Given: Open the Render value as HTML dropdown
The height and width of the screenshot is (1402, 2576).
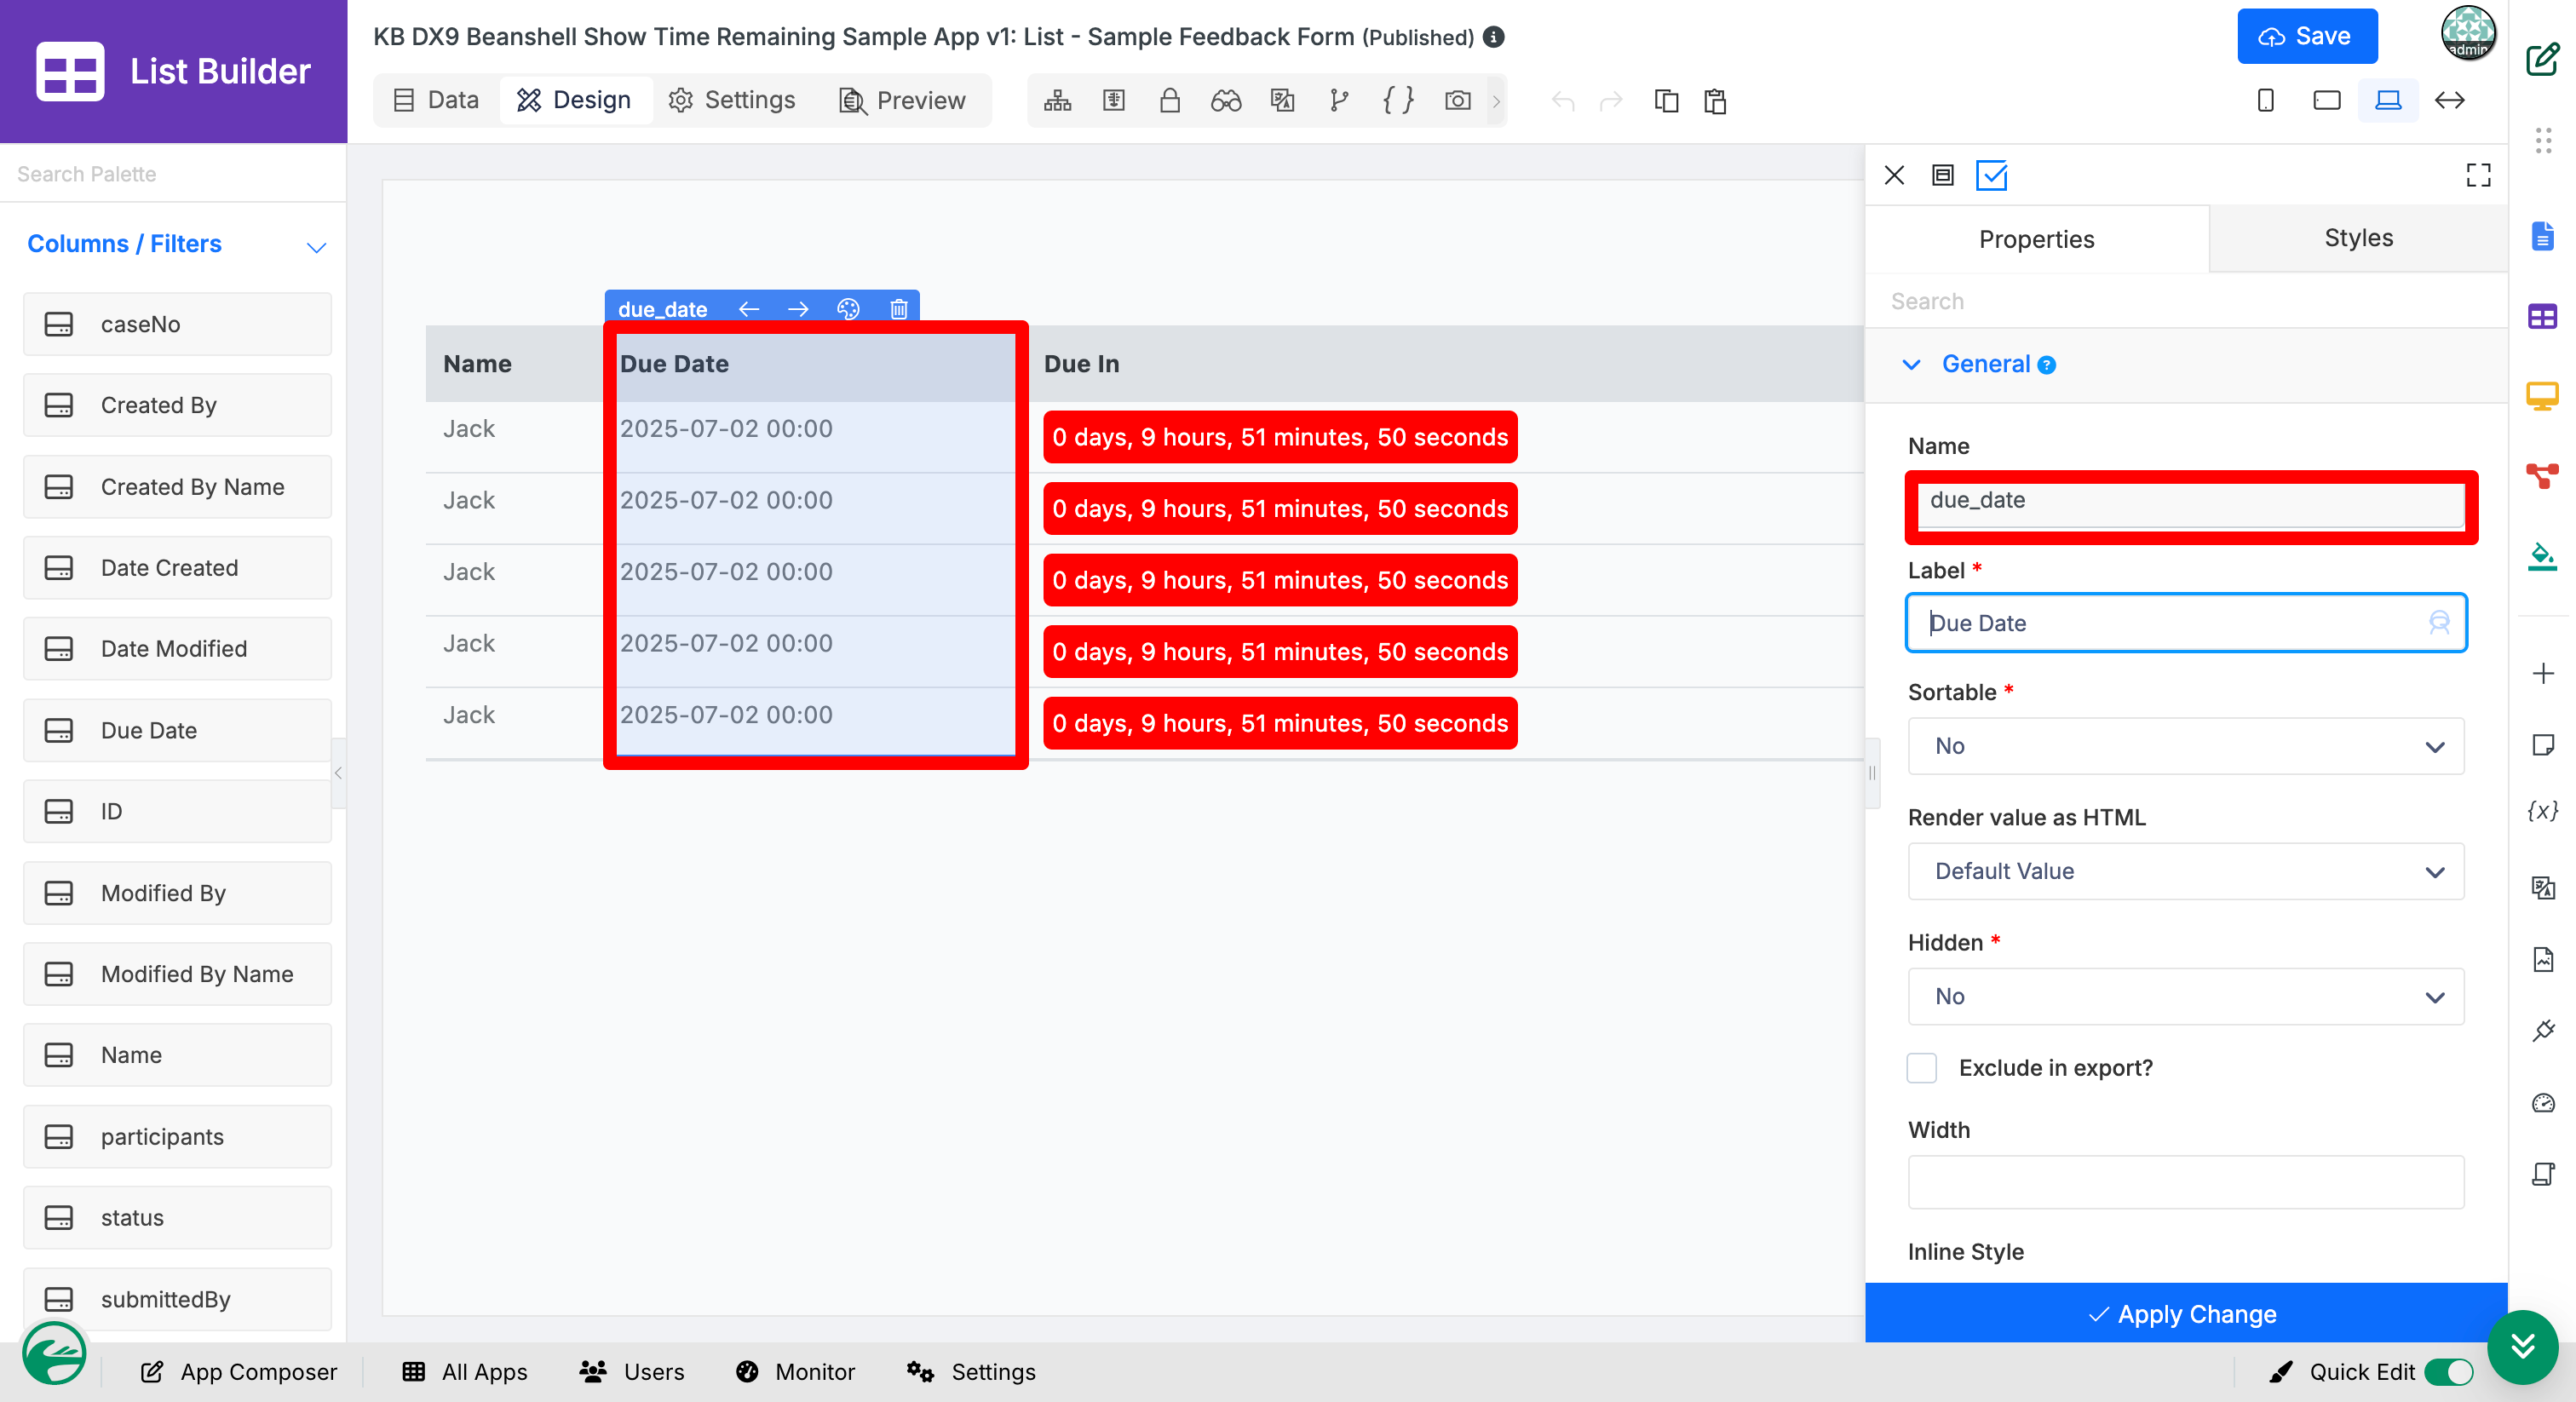Looking at the screenshot, I should (x=2185, y=871).
